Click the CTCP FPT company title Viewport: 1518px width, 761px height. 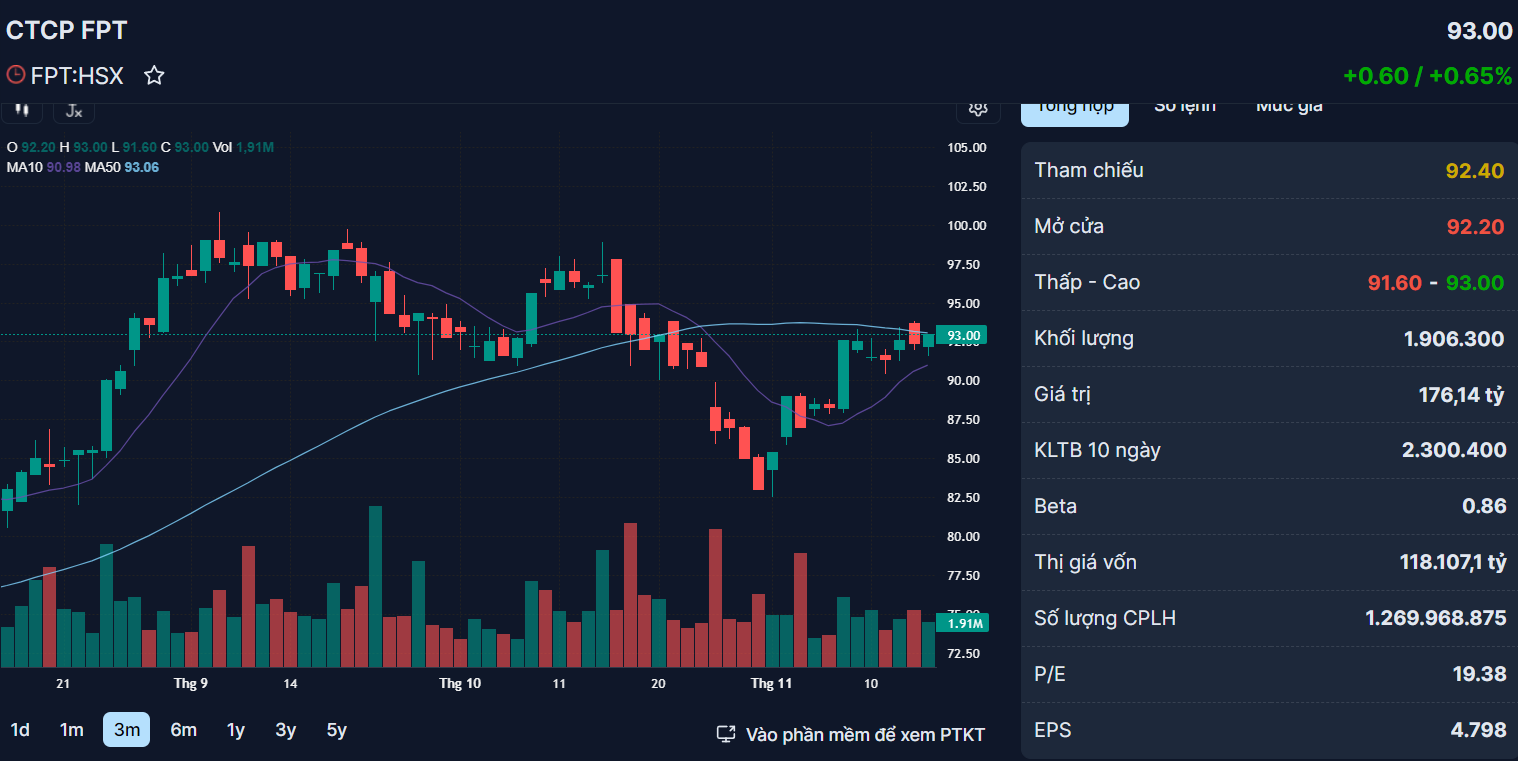(67, 31)
